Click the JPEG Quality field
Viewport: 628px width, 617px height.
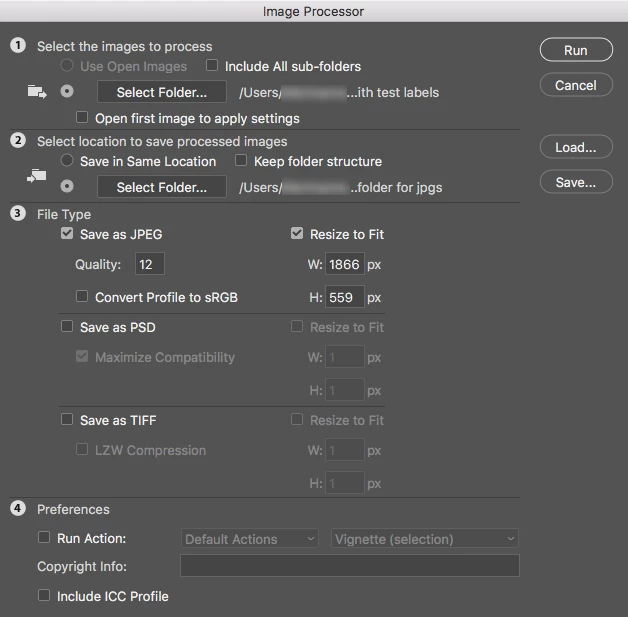pyautogui.click(x=150, y=264)
